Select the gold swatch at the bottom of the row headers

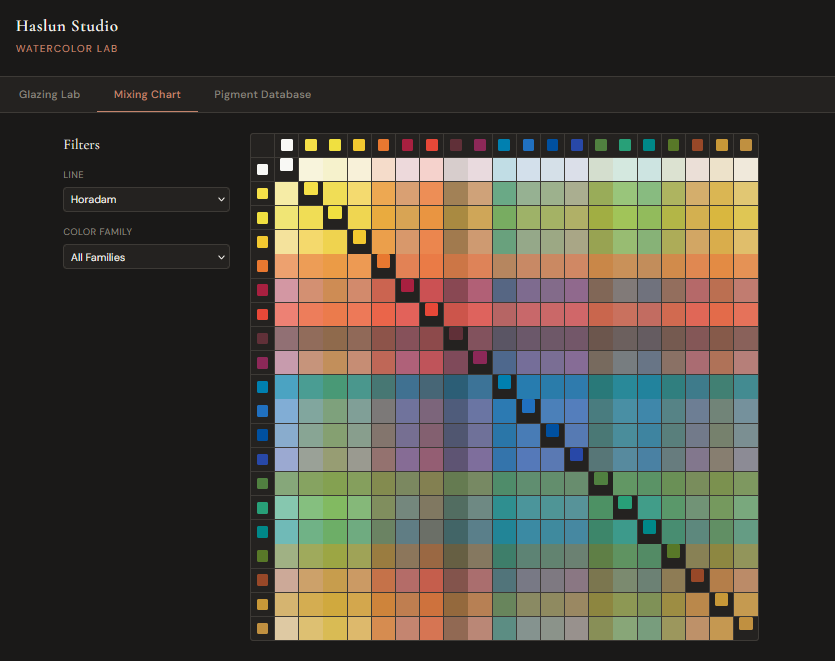pos(262,627)
